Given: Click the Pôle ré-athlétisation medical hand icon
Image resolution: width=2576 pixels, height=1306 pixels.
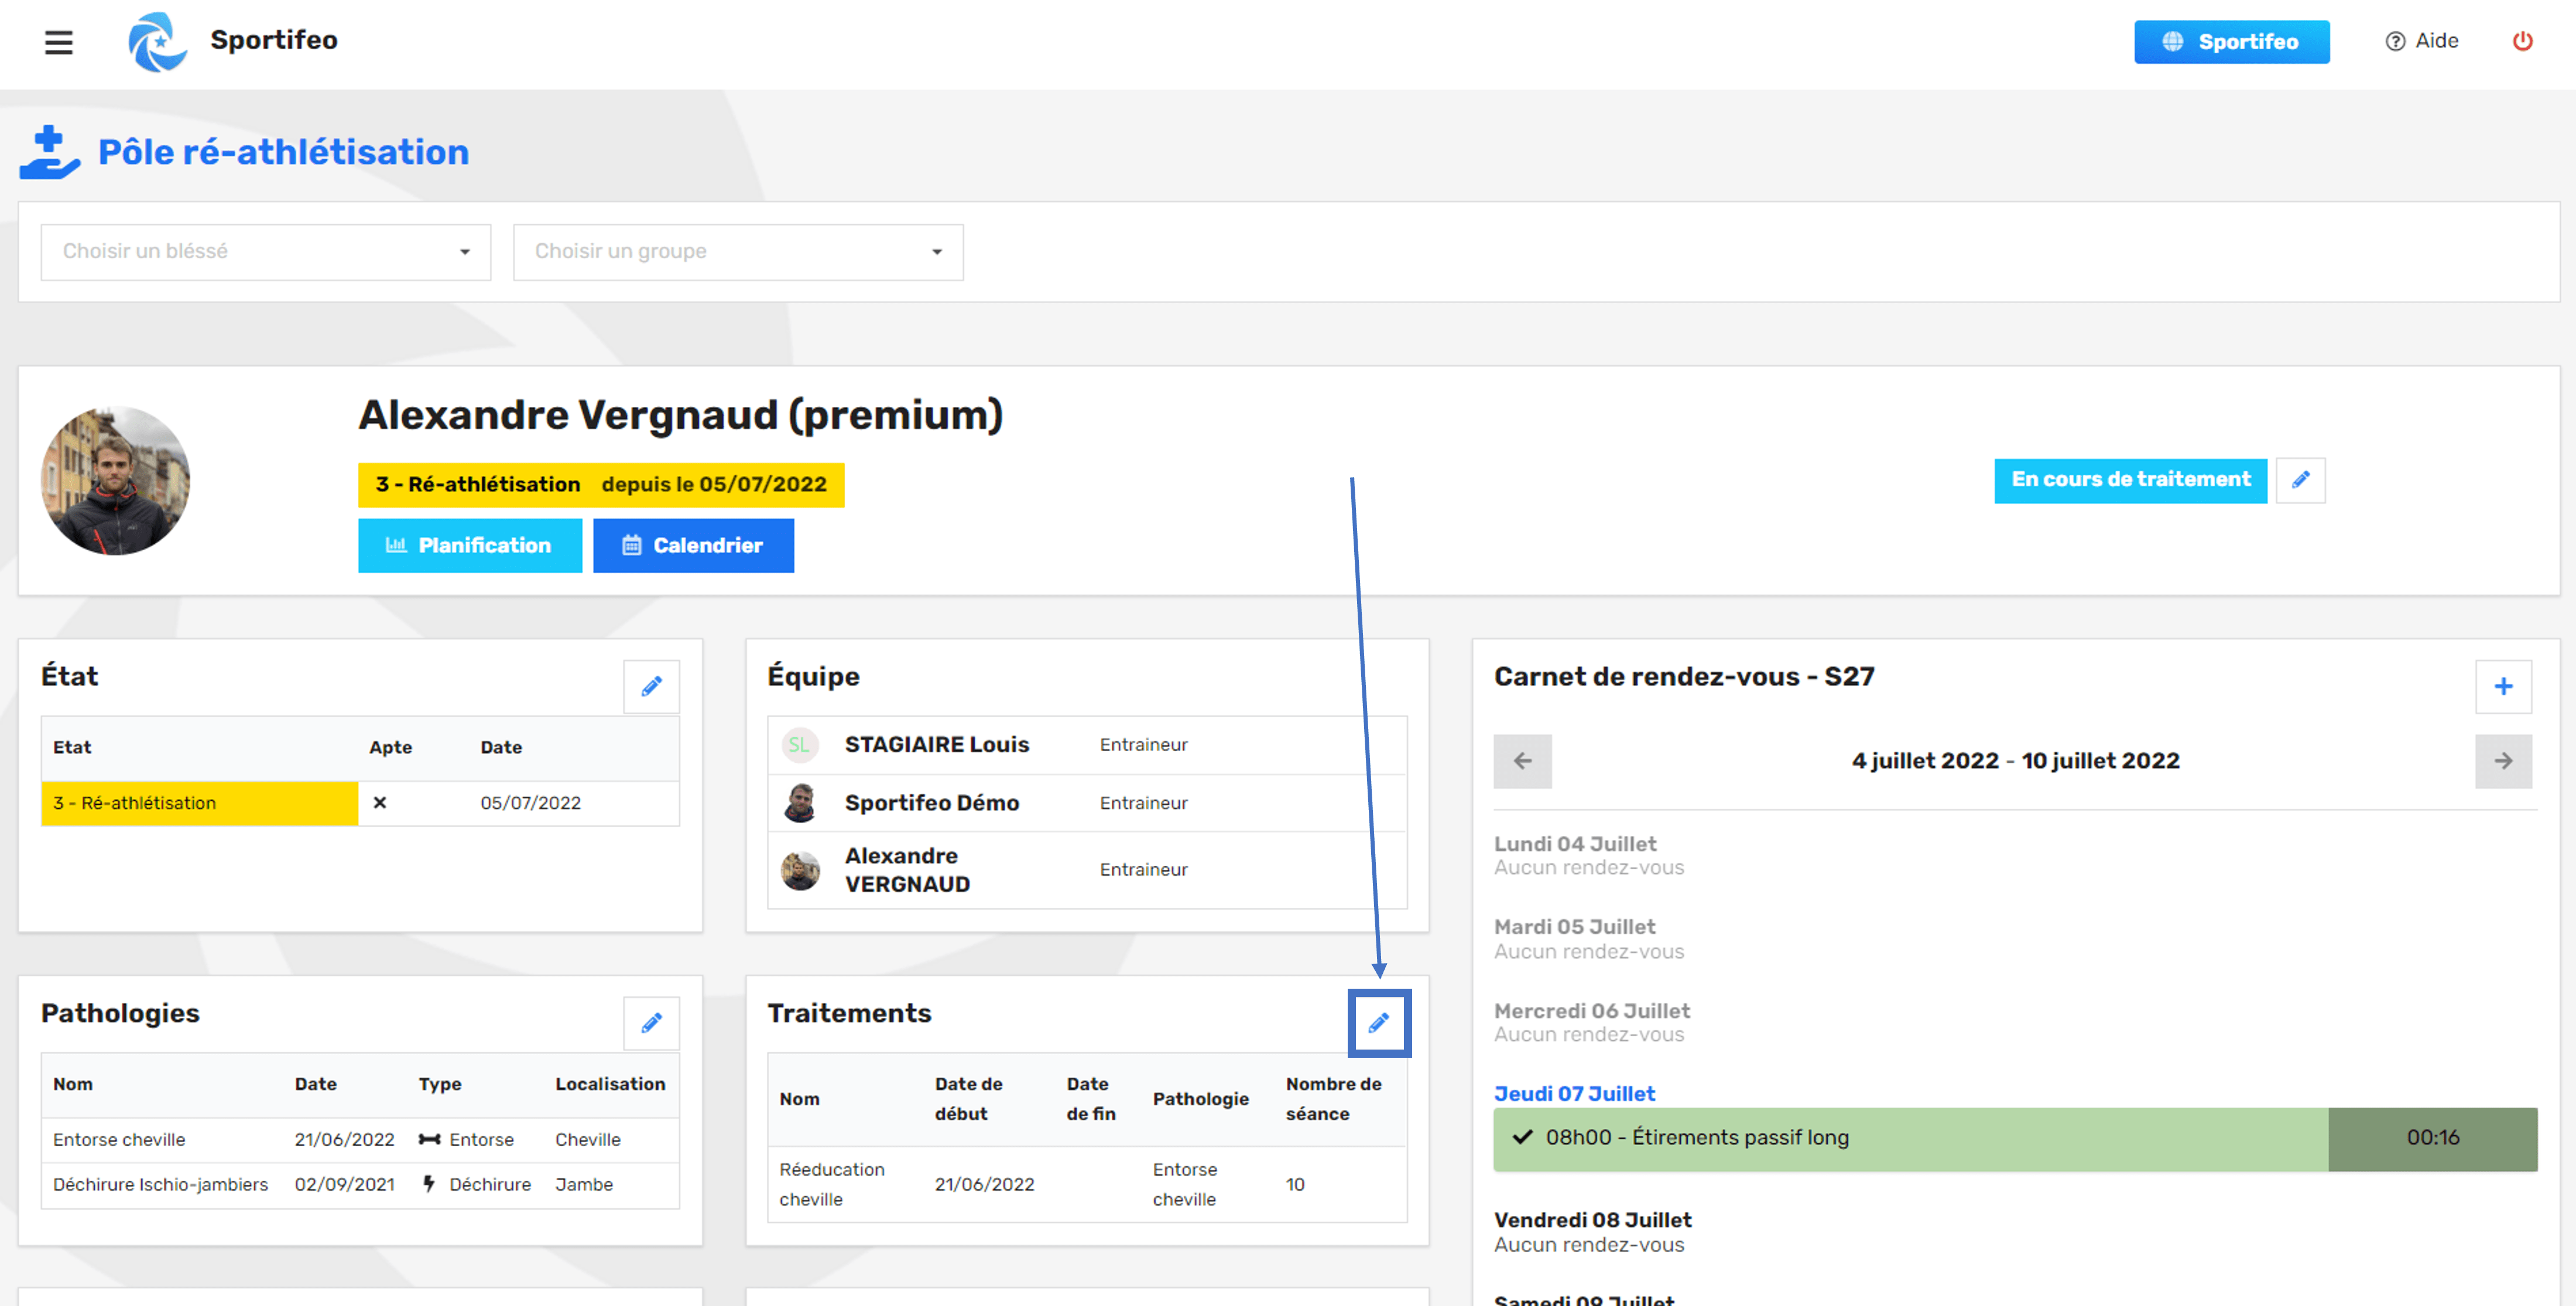Looking at the screenshot, I should point(49,152).
